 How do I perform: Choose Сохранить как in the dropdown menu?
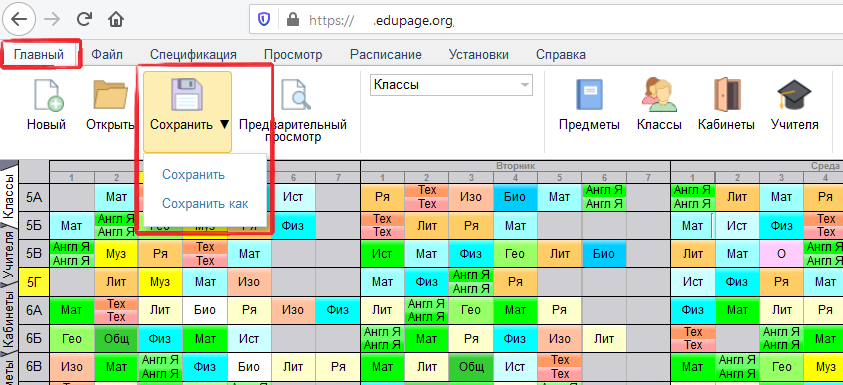pyautogui.click(x=205, y=203)
